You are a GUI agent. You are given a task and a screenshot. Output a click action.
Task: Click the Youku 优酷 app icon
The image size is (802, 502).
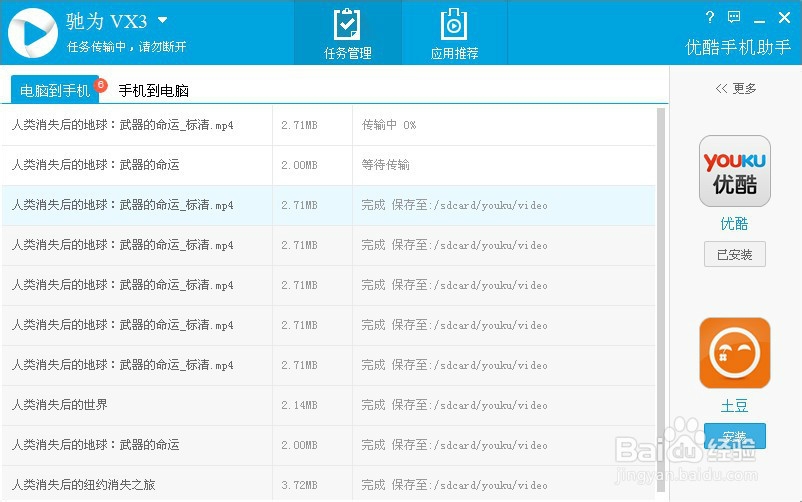coord(734,171)
